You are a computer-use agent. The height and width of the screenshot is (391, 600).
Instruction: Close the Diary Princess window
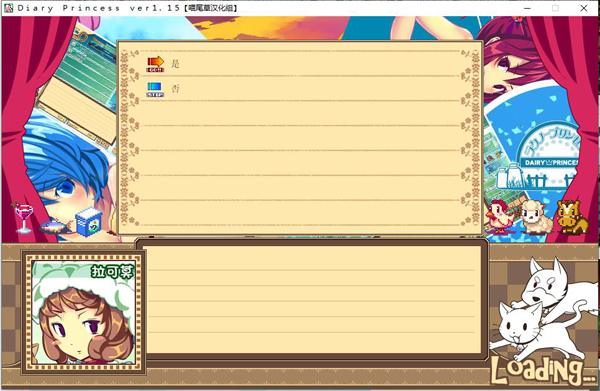tap(584, 8)
